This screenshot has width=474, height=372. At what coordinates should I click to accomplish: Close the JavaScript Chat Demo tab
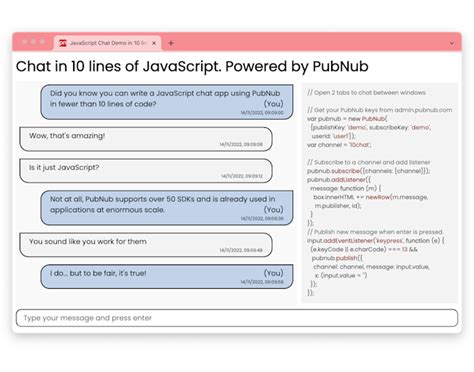pyautogui.click(x=154, y=43)
